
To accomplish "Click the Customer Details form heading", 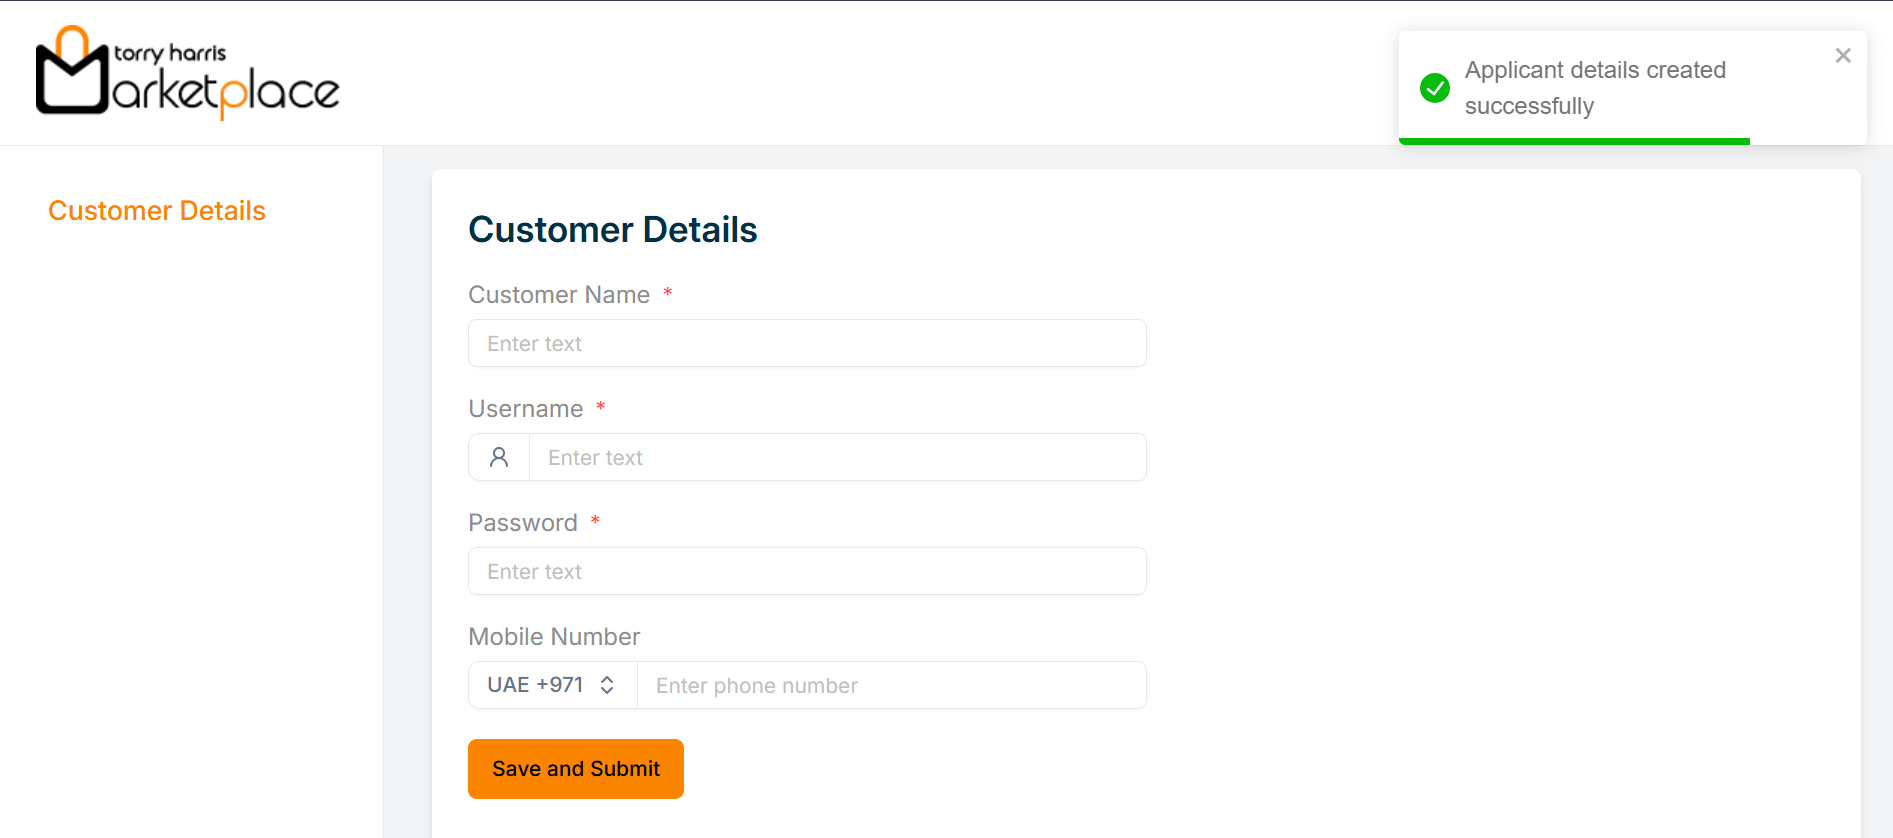I will tap(613, 230).
